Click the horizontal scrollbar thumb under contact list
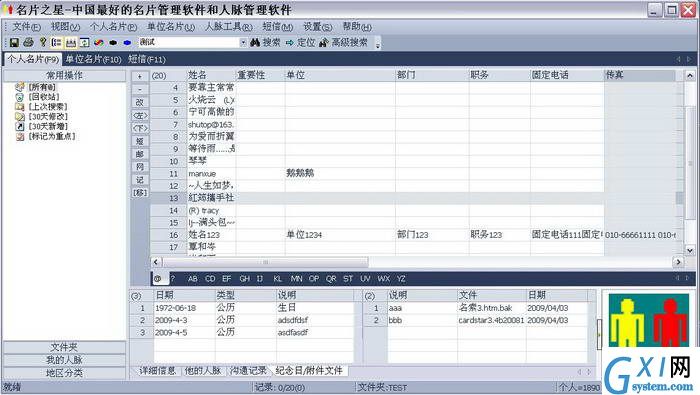The height and width of the screenshot is (395, 700). [266, 262]
